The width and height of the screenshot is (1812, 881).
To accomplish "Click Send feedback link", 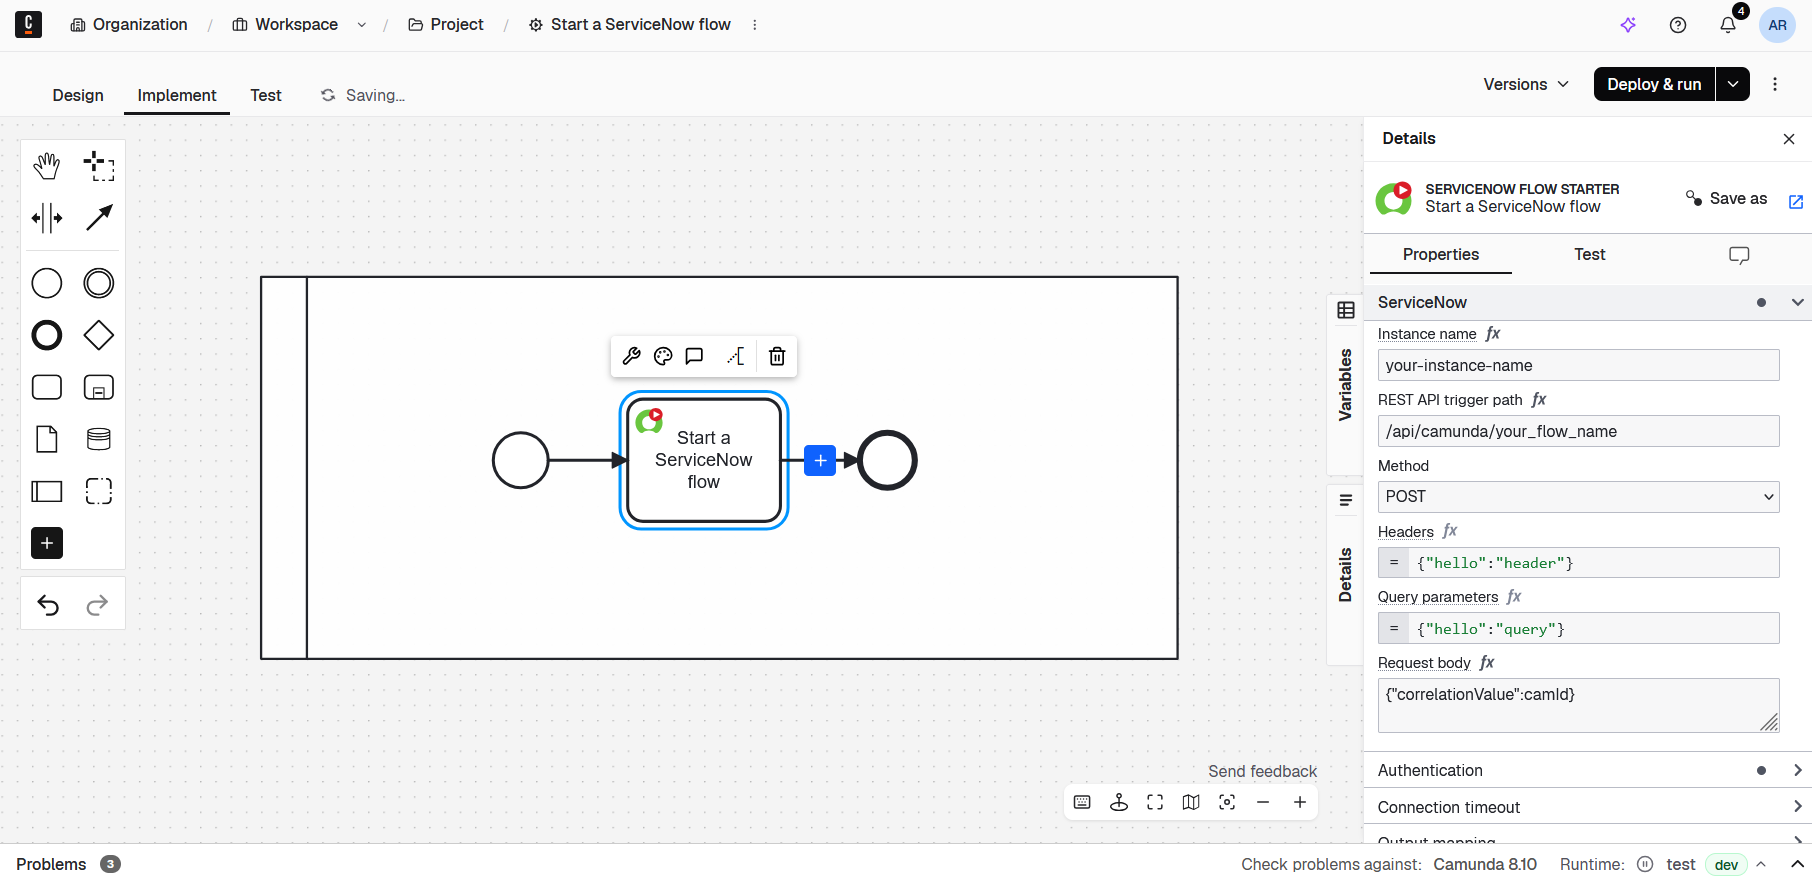I will 1262,771.
